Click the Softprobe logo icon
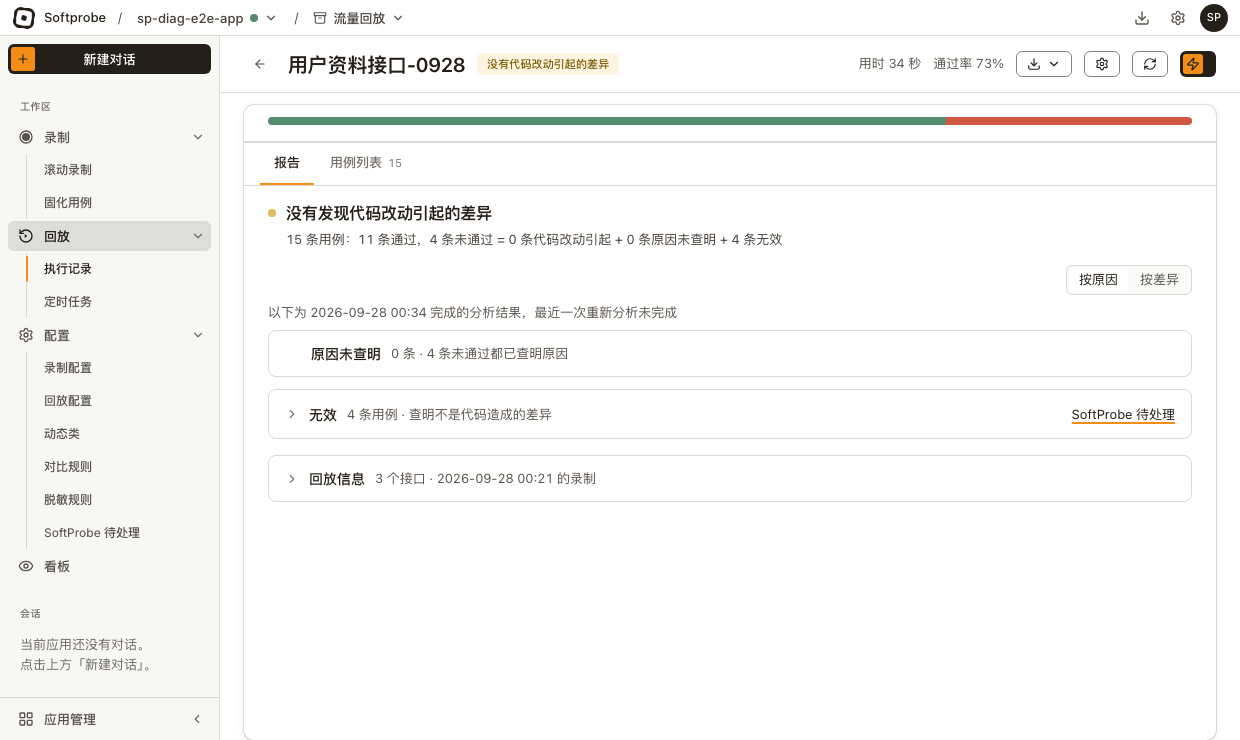Viewport: 1240px width, 740px height. pyautogui.click(x=24, y=18)
